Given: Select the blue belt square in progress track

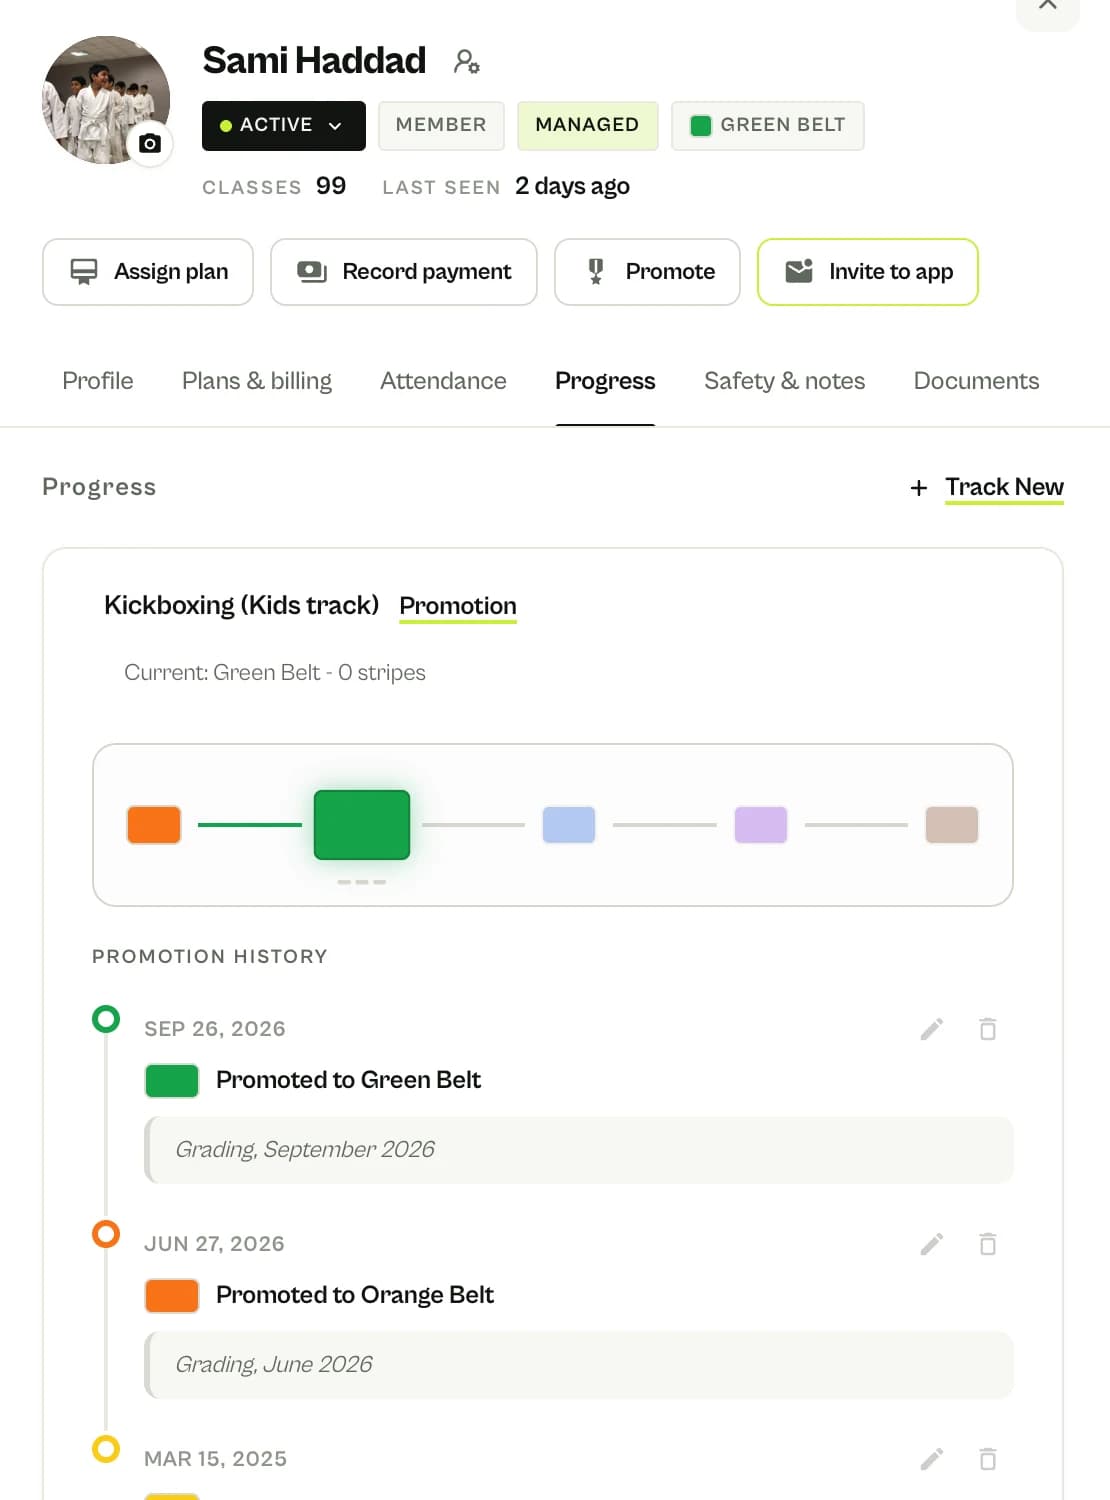Looking at the screenshot, I should 569,825.
